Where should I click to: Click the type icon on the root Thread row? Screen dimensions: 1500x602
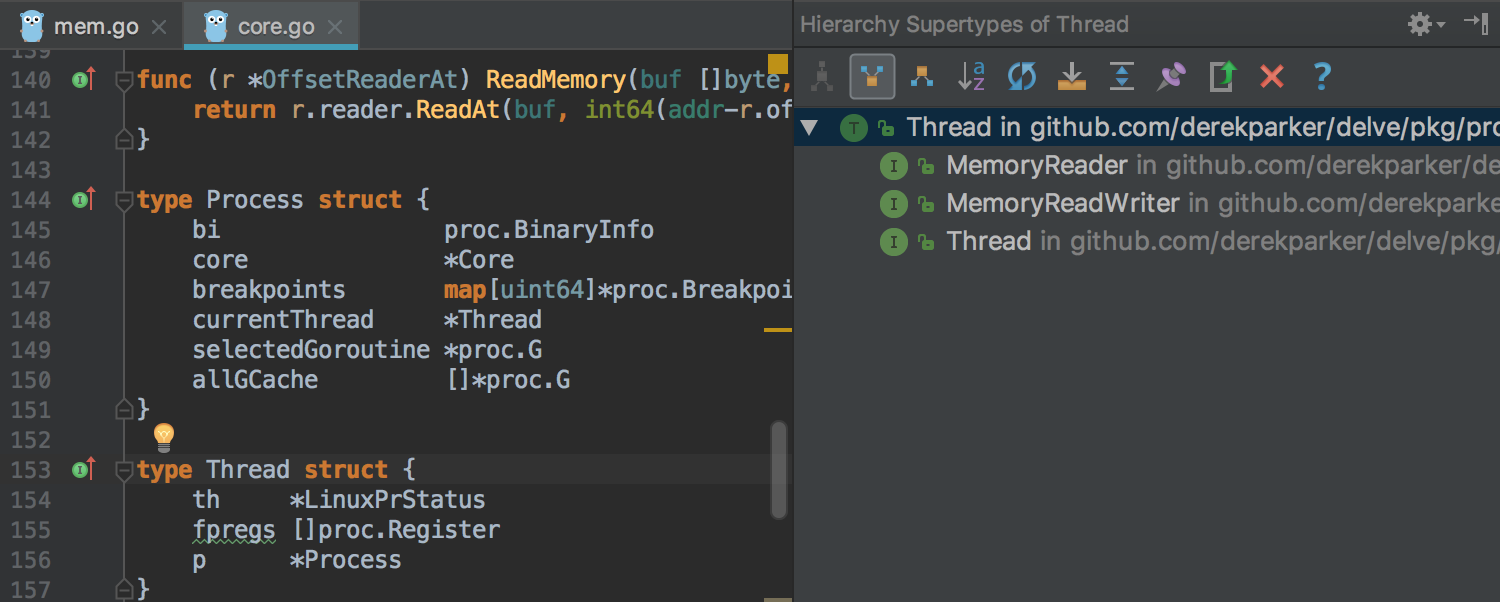[x=854, y=128]
